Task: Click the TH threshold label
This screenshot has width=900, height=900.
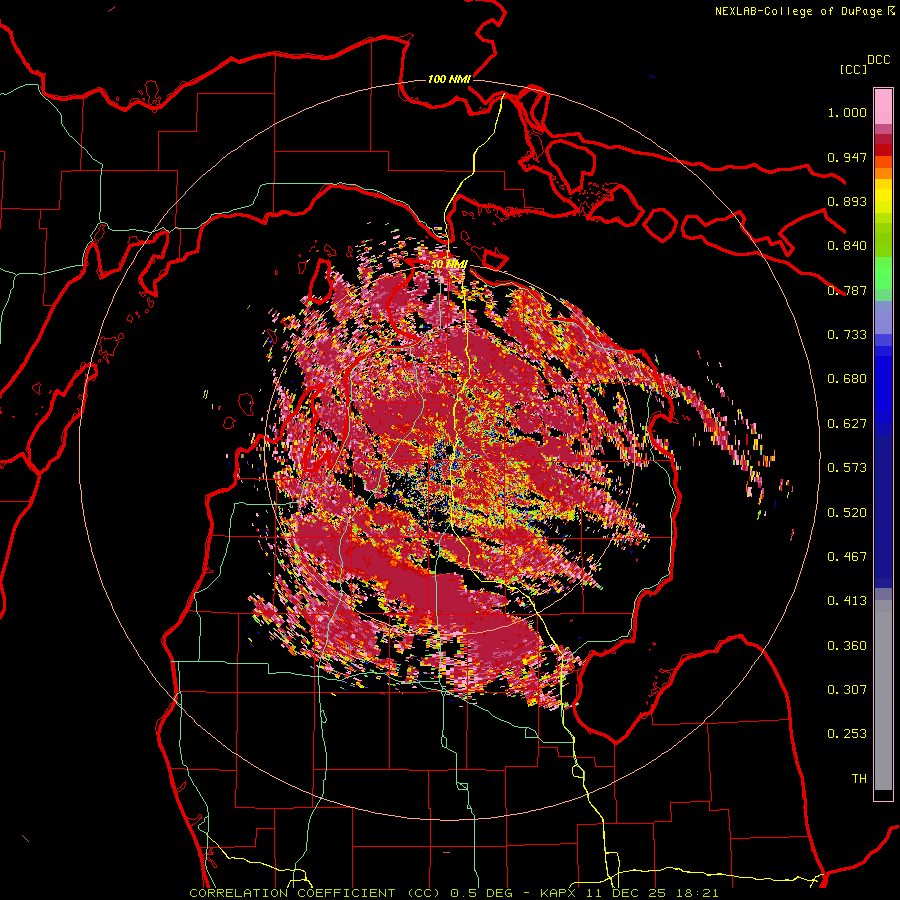Action: 859,779
